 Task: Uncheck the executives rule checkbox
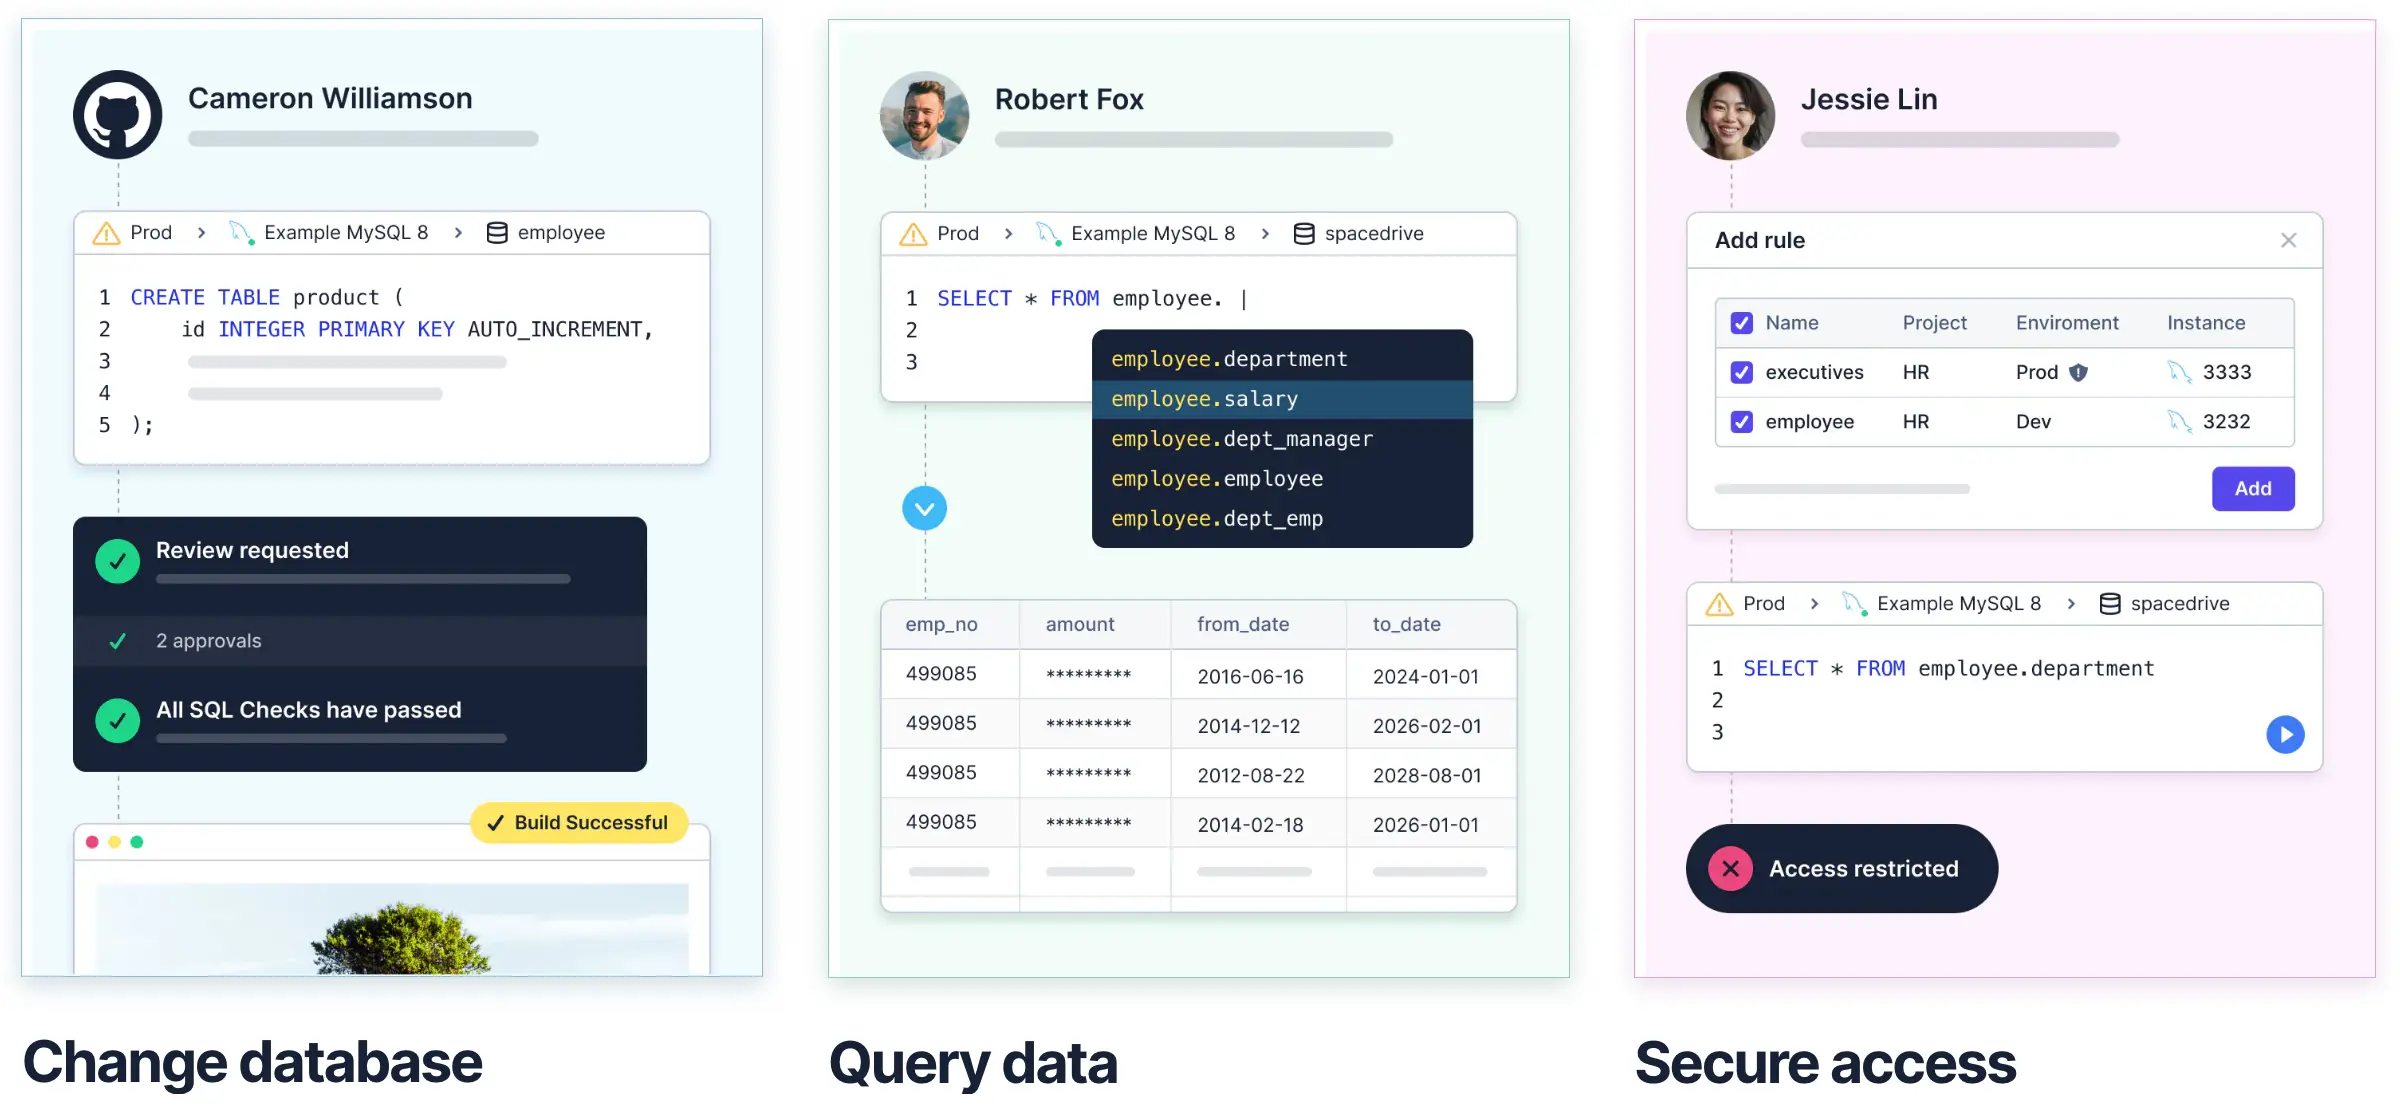click(x=1741, y=373)
